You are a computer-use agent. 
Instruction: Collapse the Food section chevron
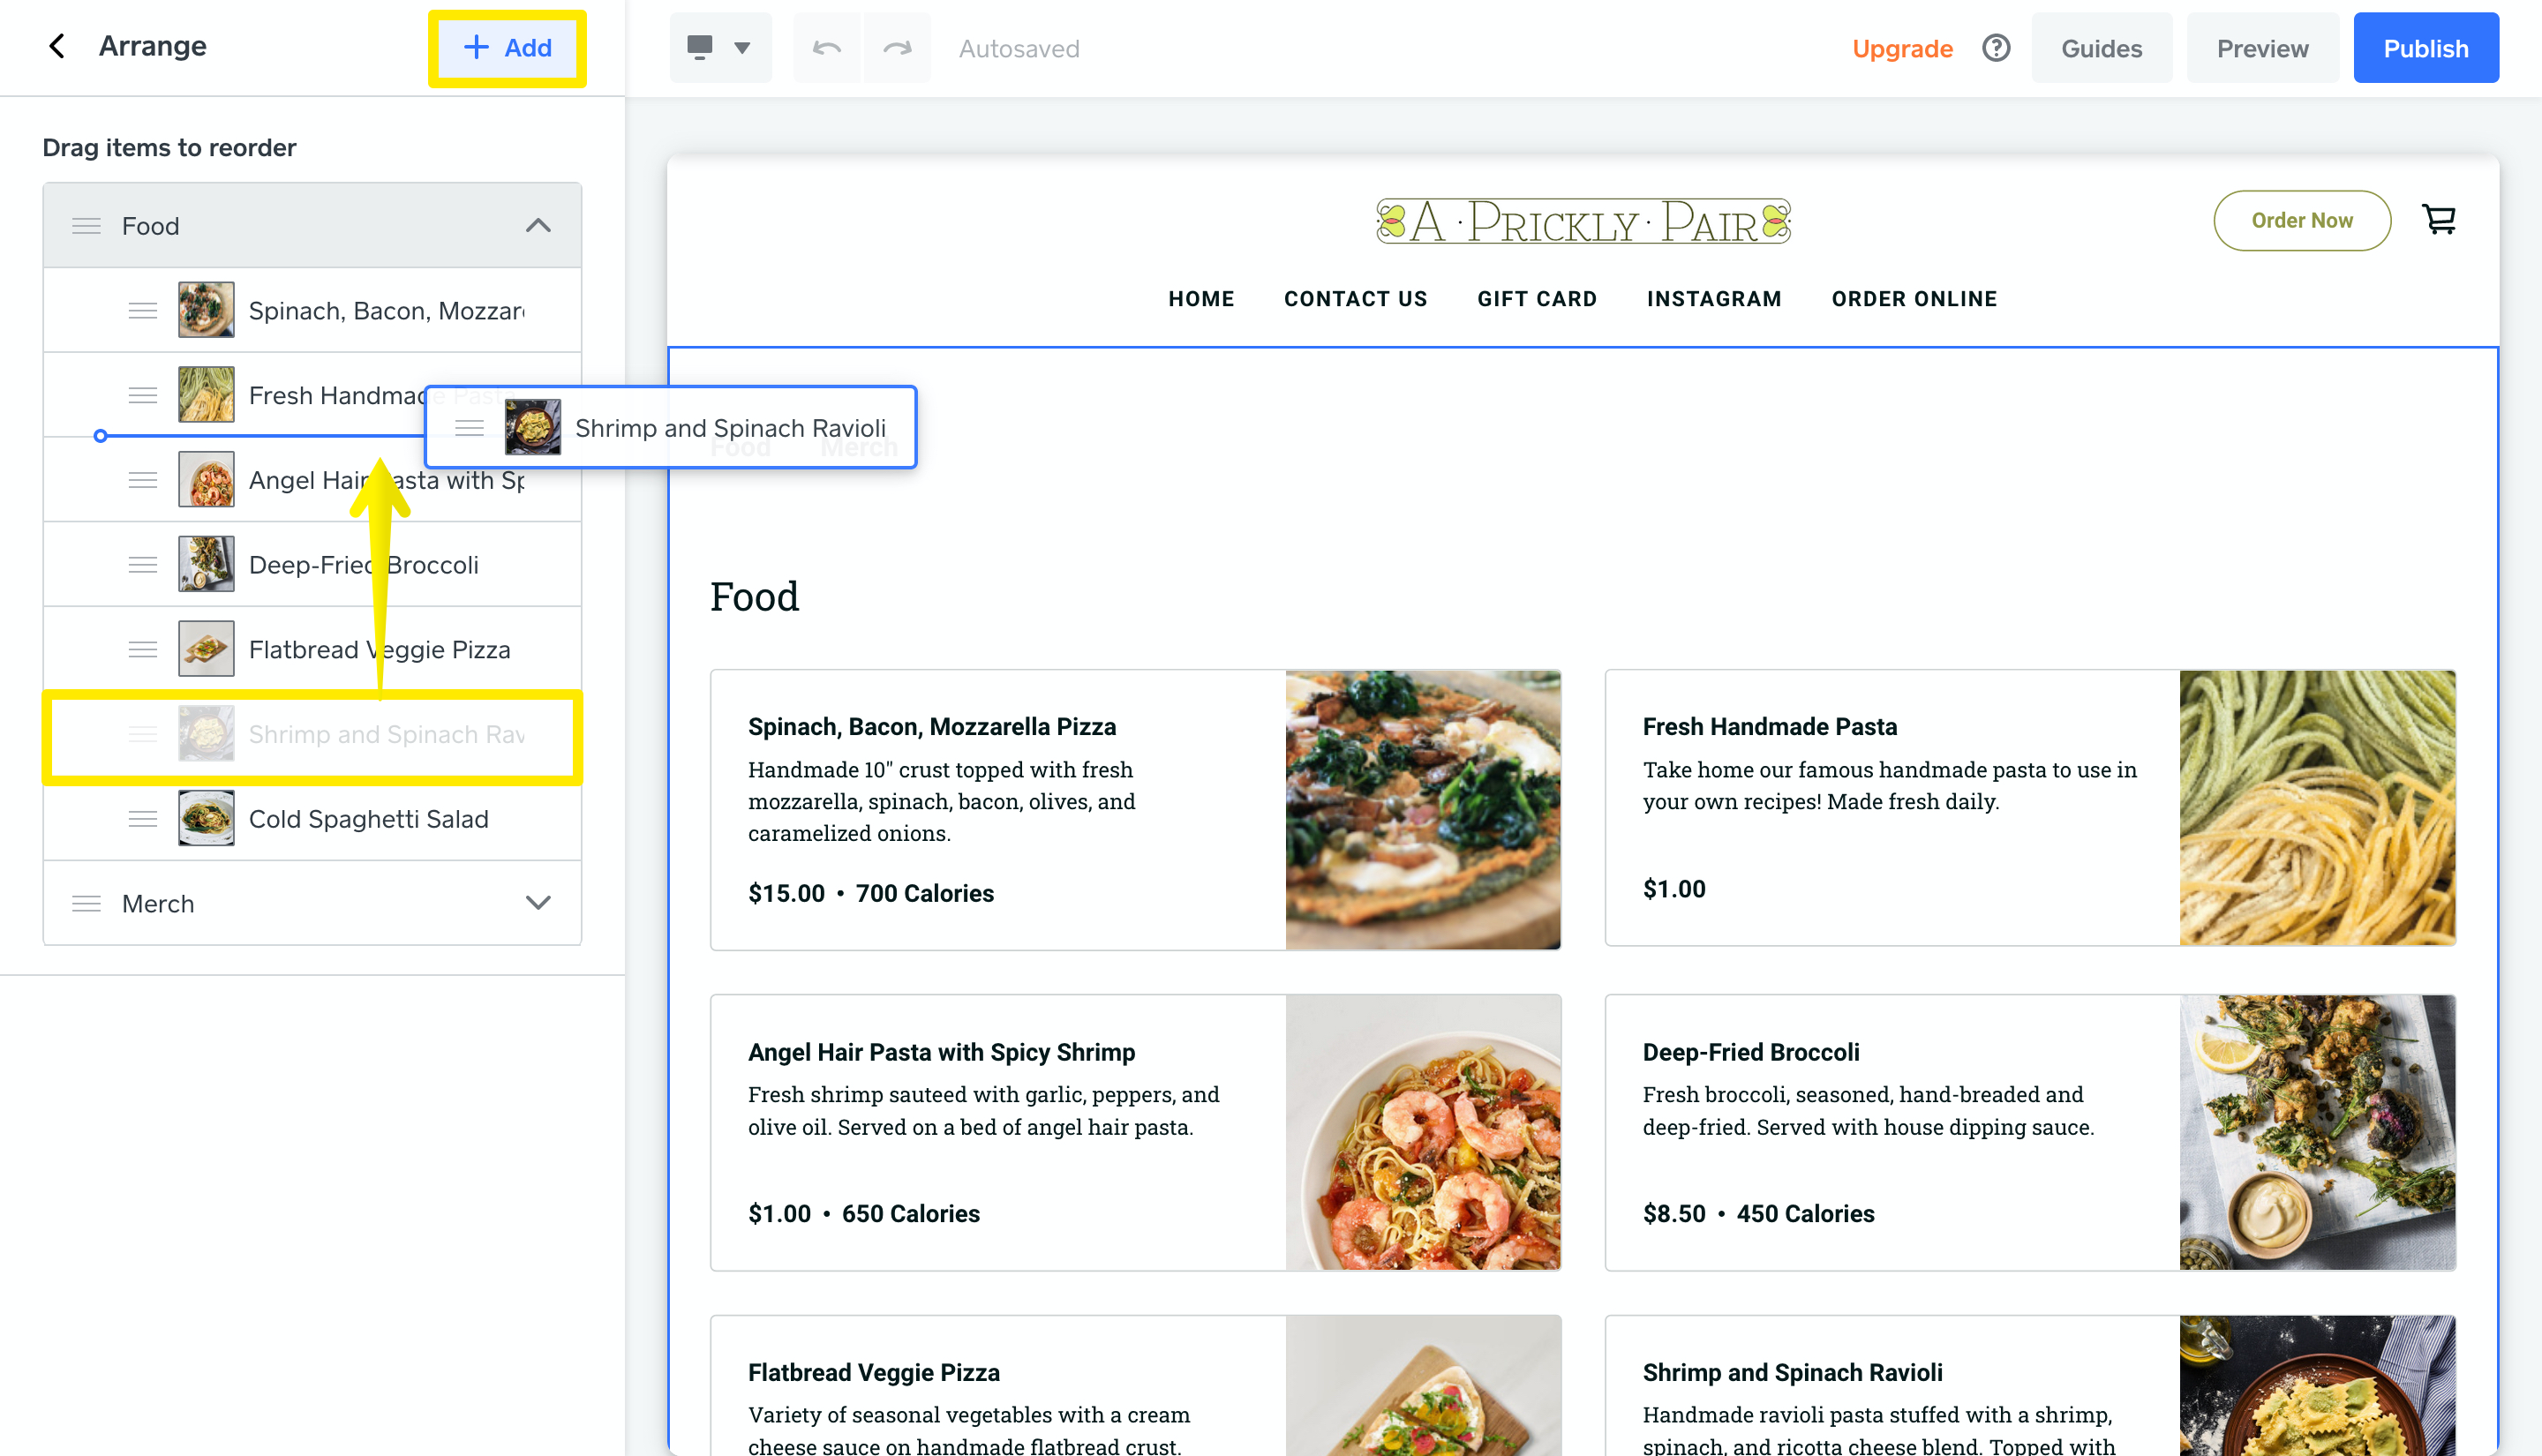pos(539,225)
